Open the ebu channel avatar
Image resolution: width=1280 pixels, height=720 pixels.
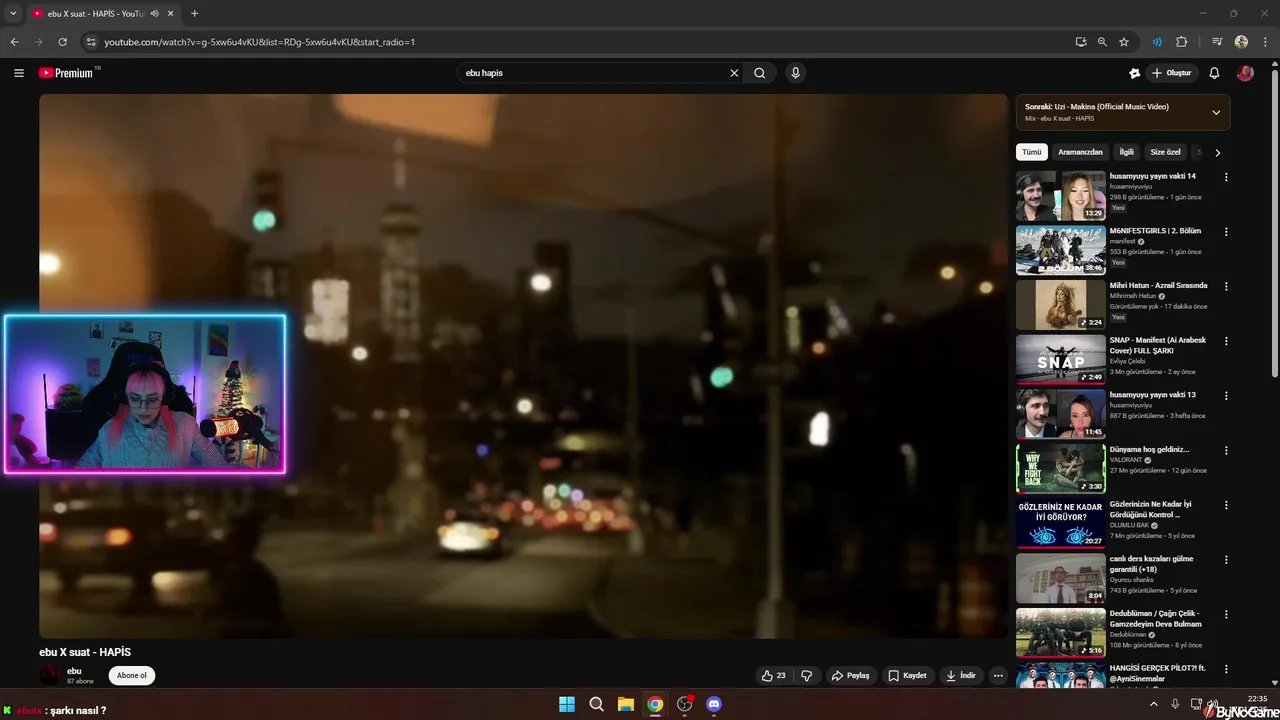(x=50, y=675)
